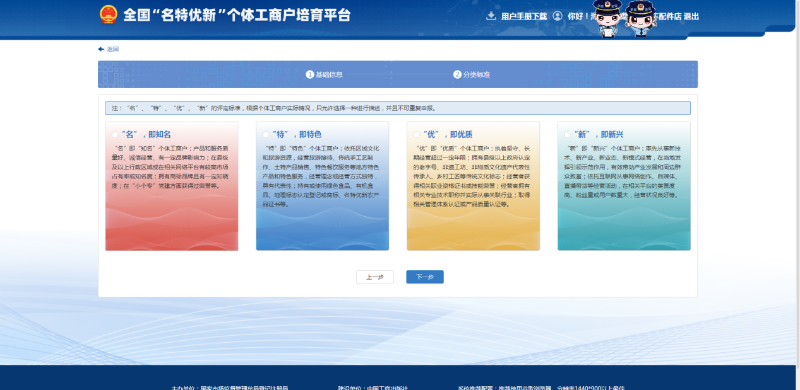
Task: Click the step 2 circle for 分类标准
Action: (457, 75)
